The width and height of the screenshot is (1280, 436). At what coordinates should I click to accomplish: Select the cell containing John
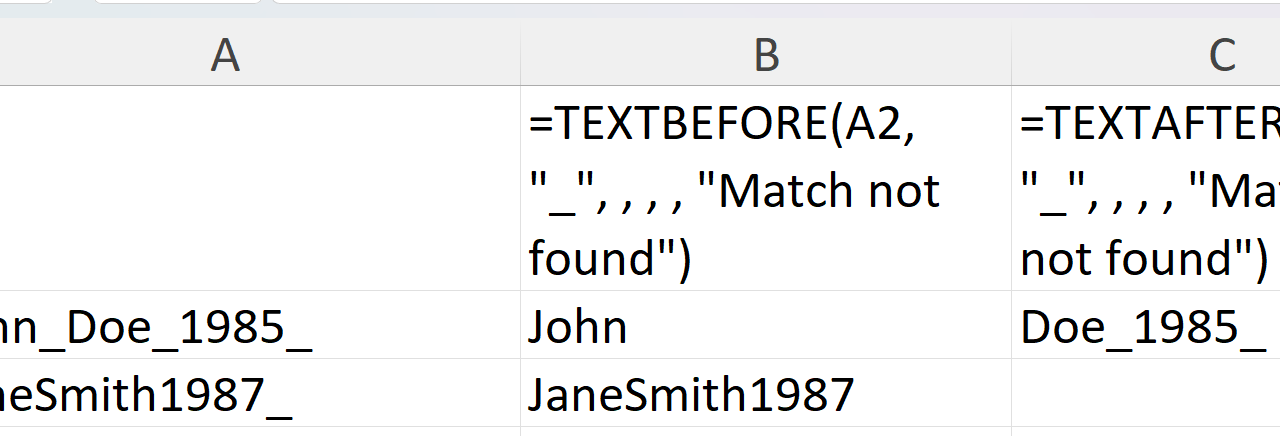click(765, 326)
